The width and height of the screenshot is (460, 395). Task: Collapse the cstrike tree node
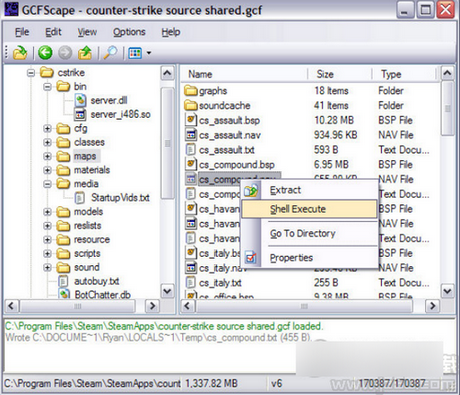(x=31, y=73)
